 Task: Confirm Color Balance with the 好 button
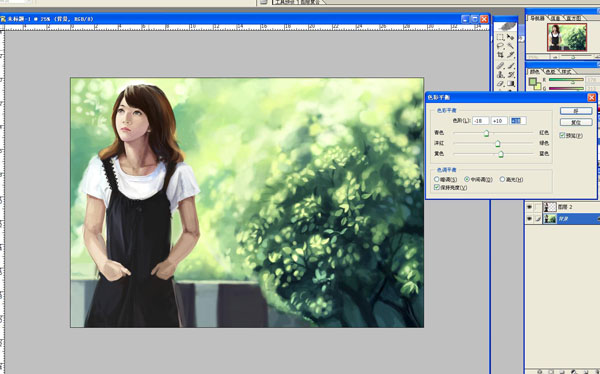(x=576, y=111)
